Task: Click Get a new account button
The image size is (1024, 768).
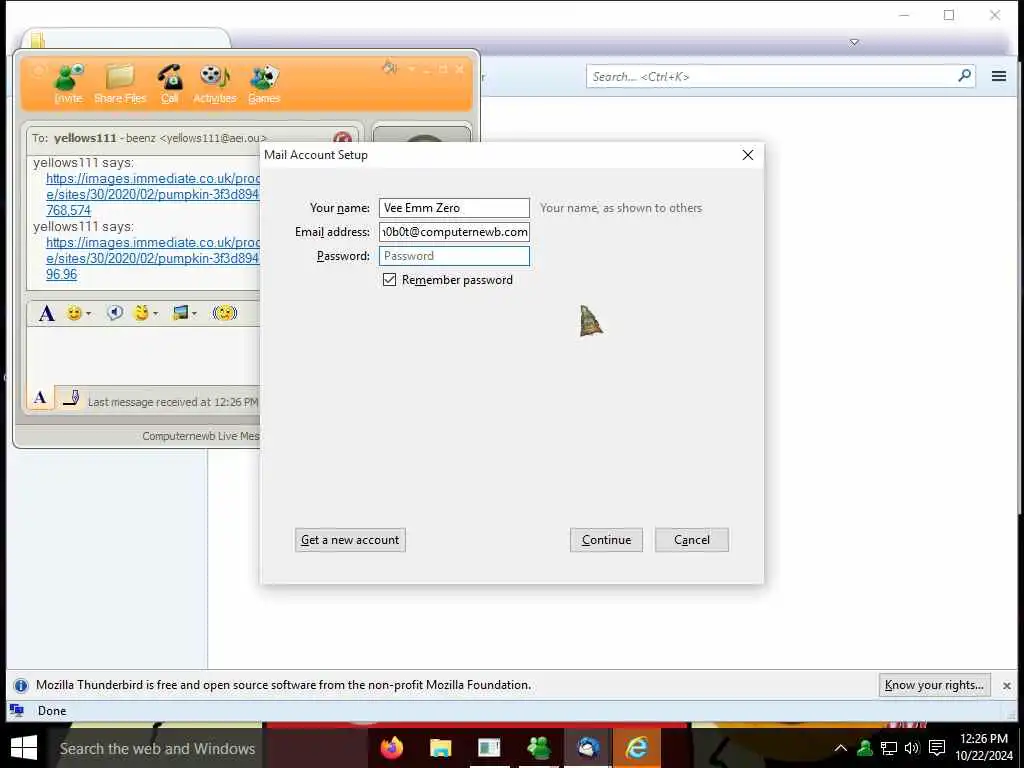Action: pos(350,540)
